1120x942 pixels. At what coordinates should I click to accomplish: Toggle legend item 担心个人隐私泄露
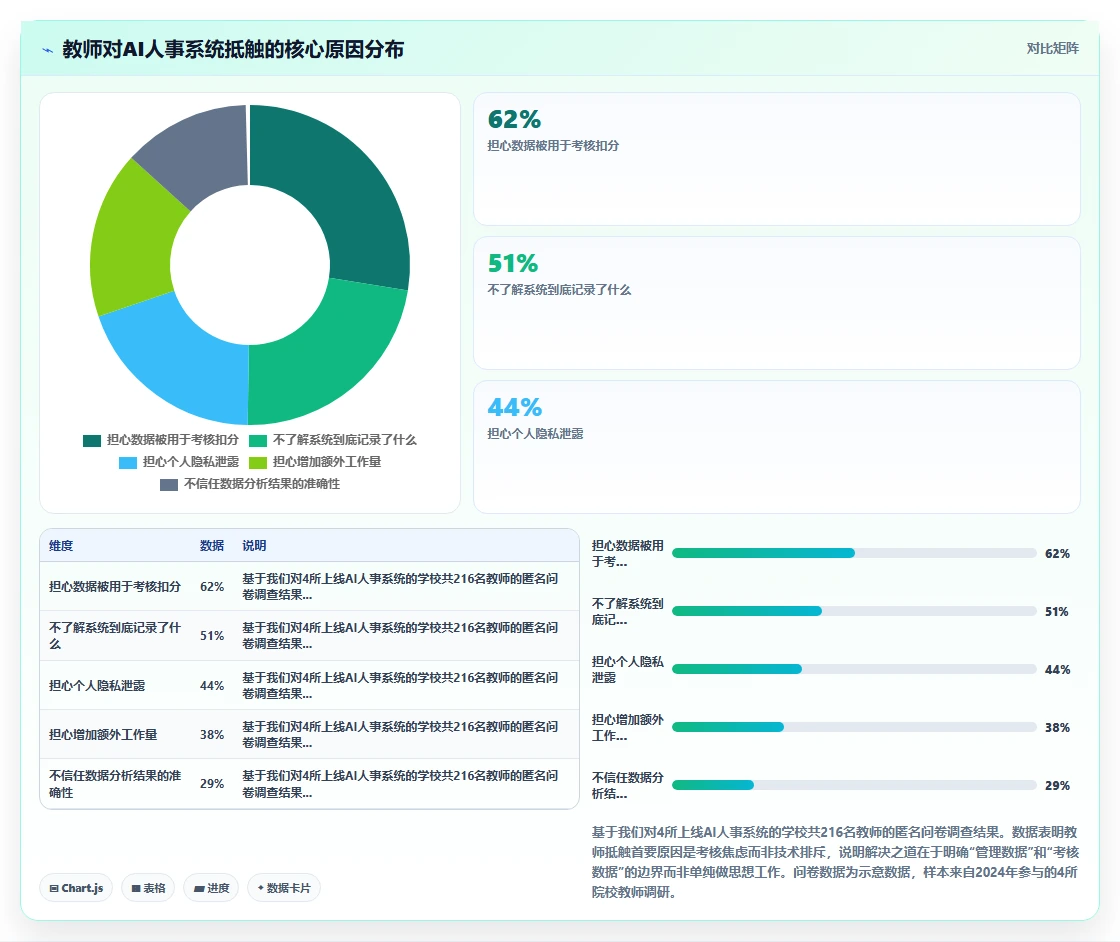[x=179, y=462]
